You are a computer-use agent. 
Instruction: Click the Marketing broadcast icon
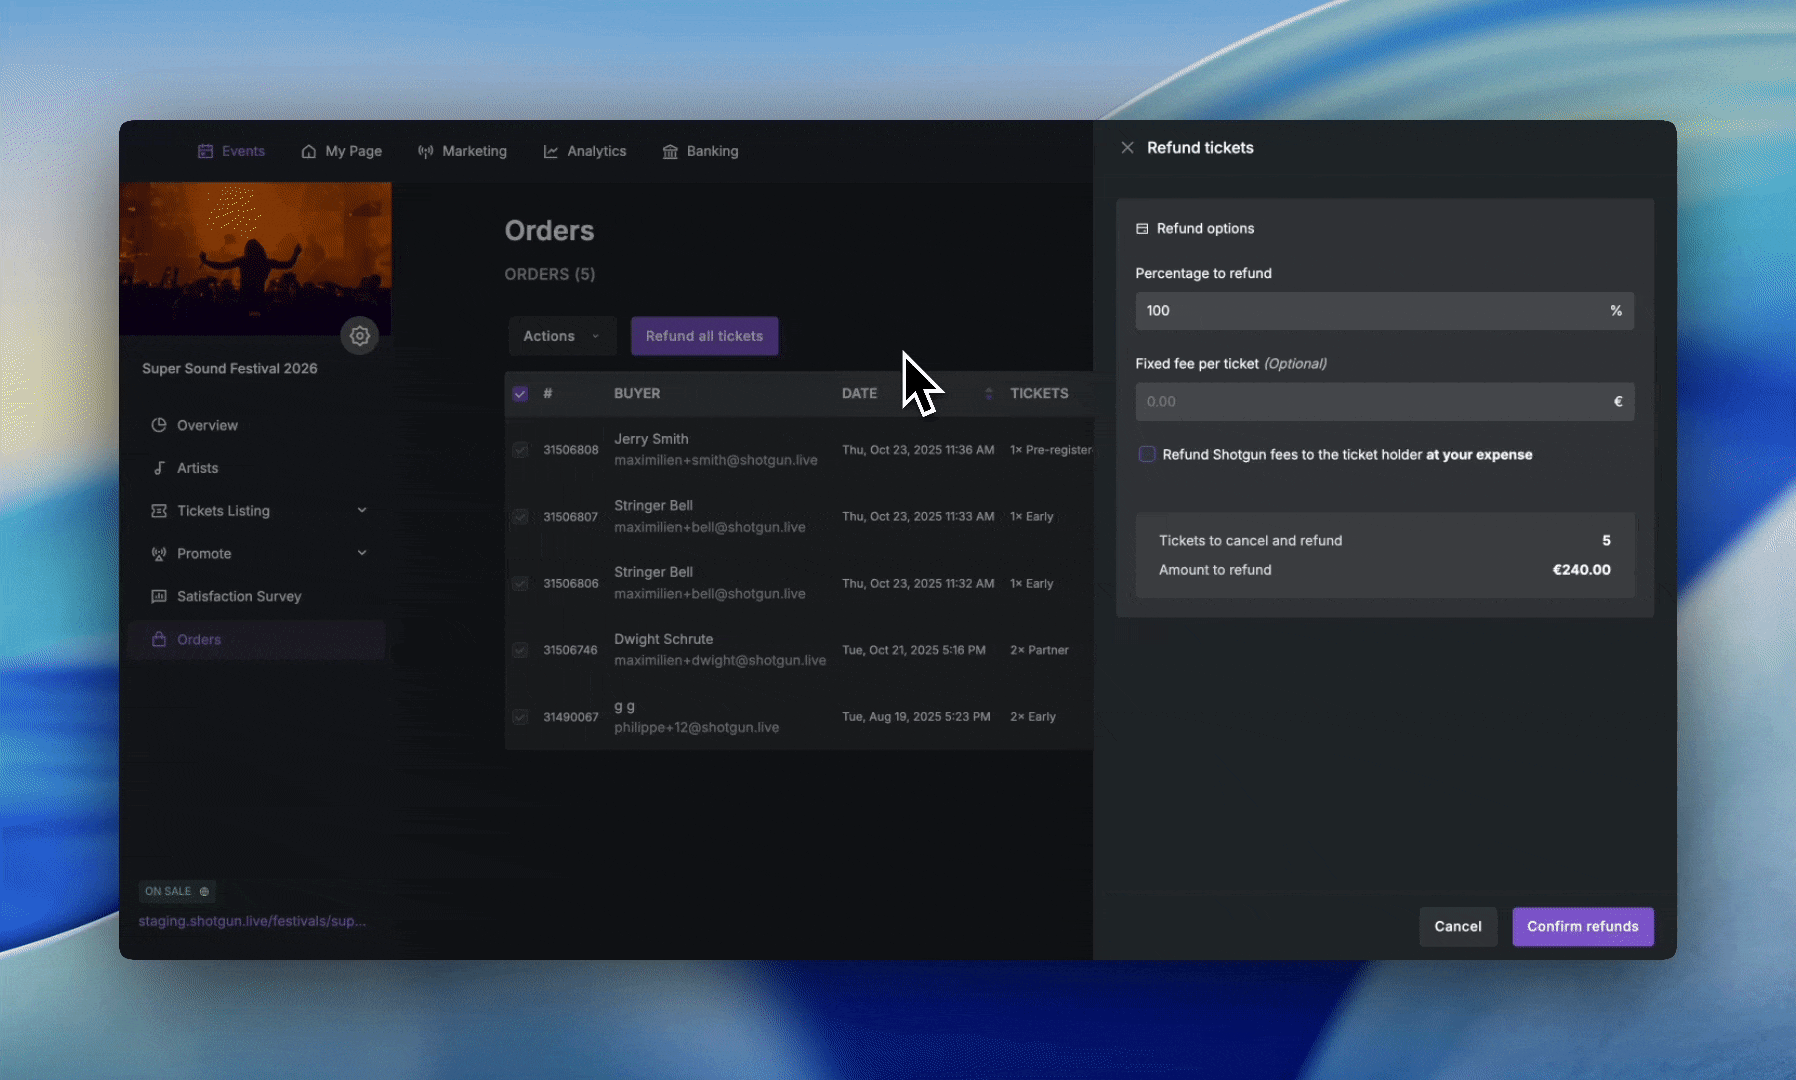426,151
